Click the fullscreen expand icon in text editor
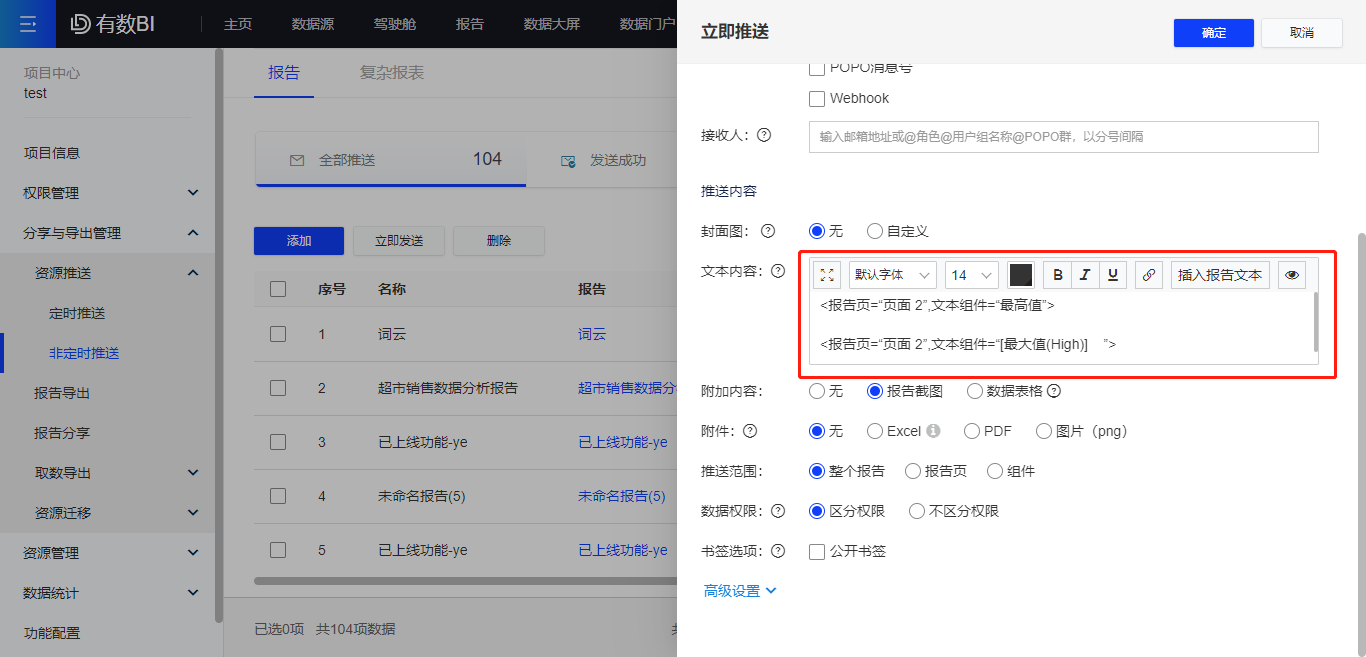This screenshot has height=657, width=1366. (x=827, y=275)
